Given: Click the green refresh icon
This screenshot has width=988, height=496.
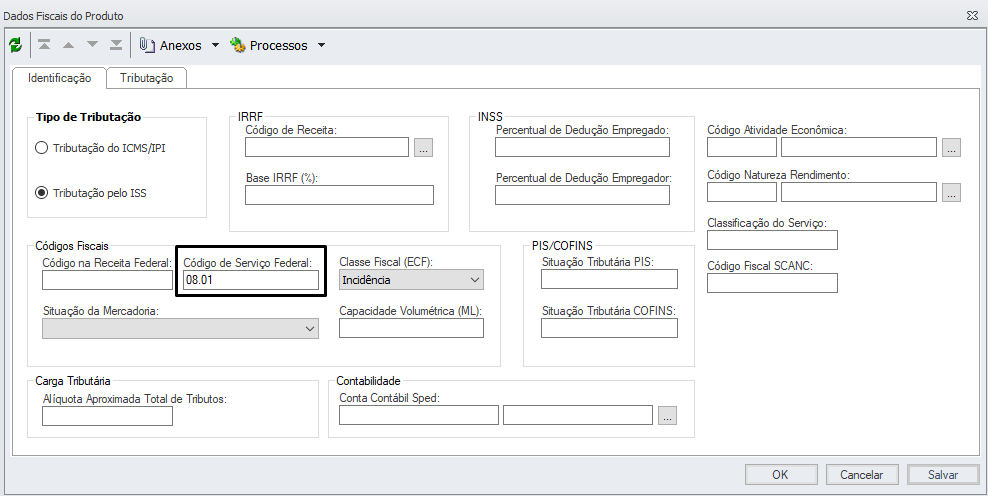Looking at the screenshot, I should point(16,45).
